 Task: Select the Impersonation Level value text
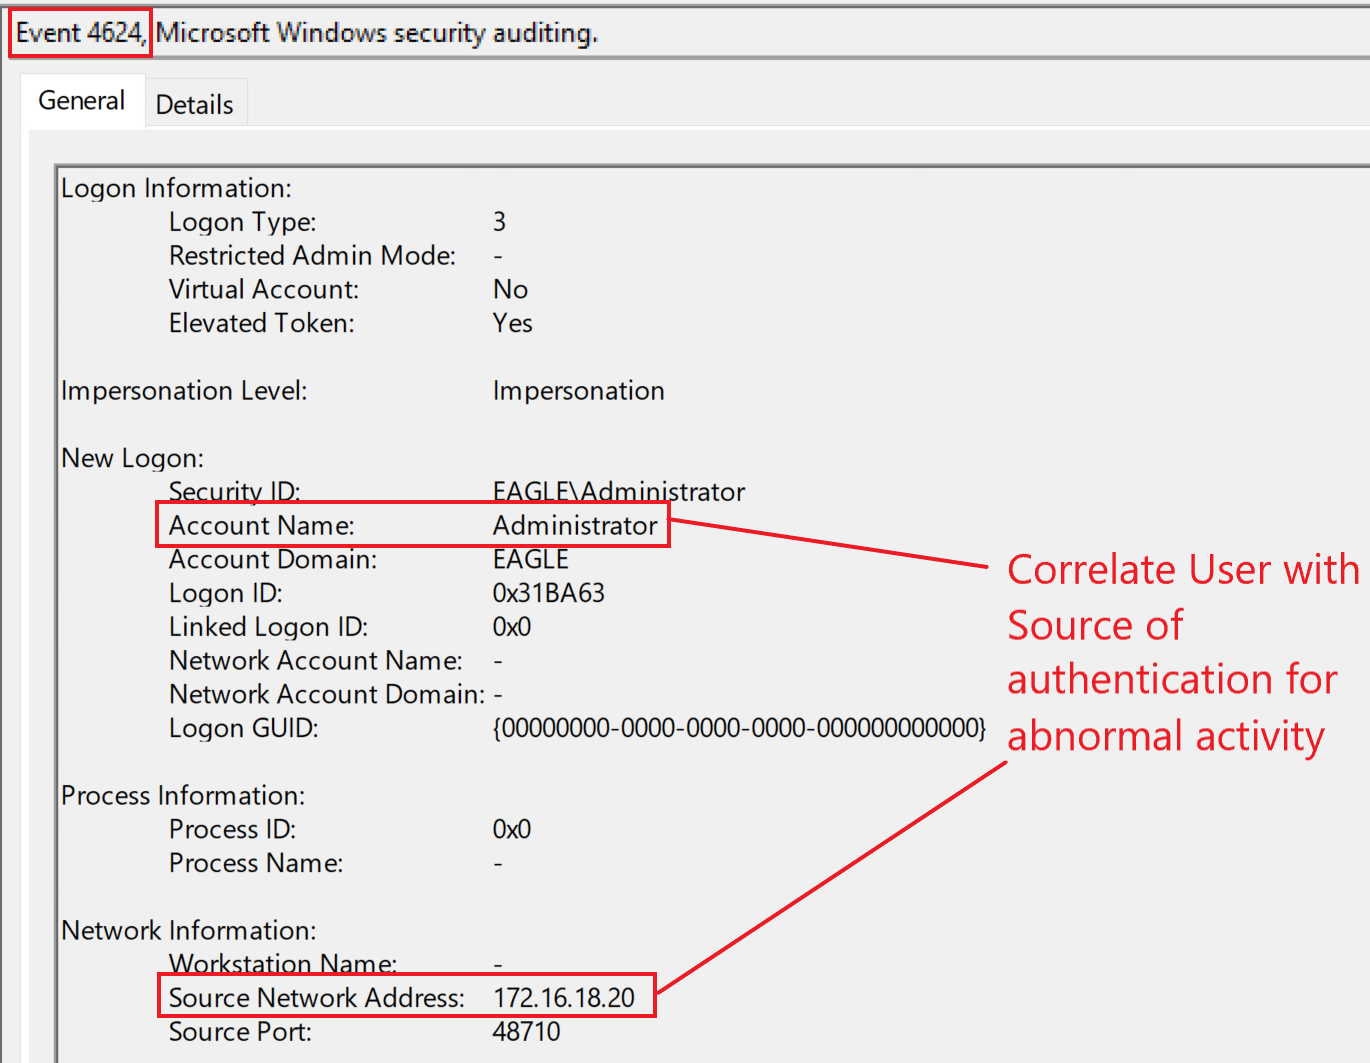click(x=578, y=391)
